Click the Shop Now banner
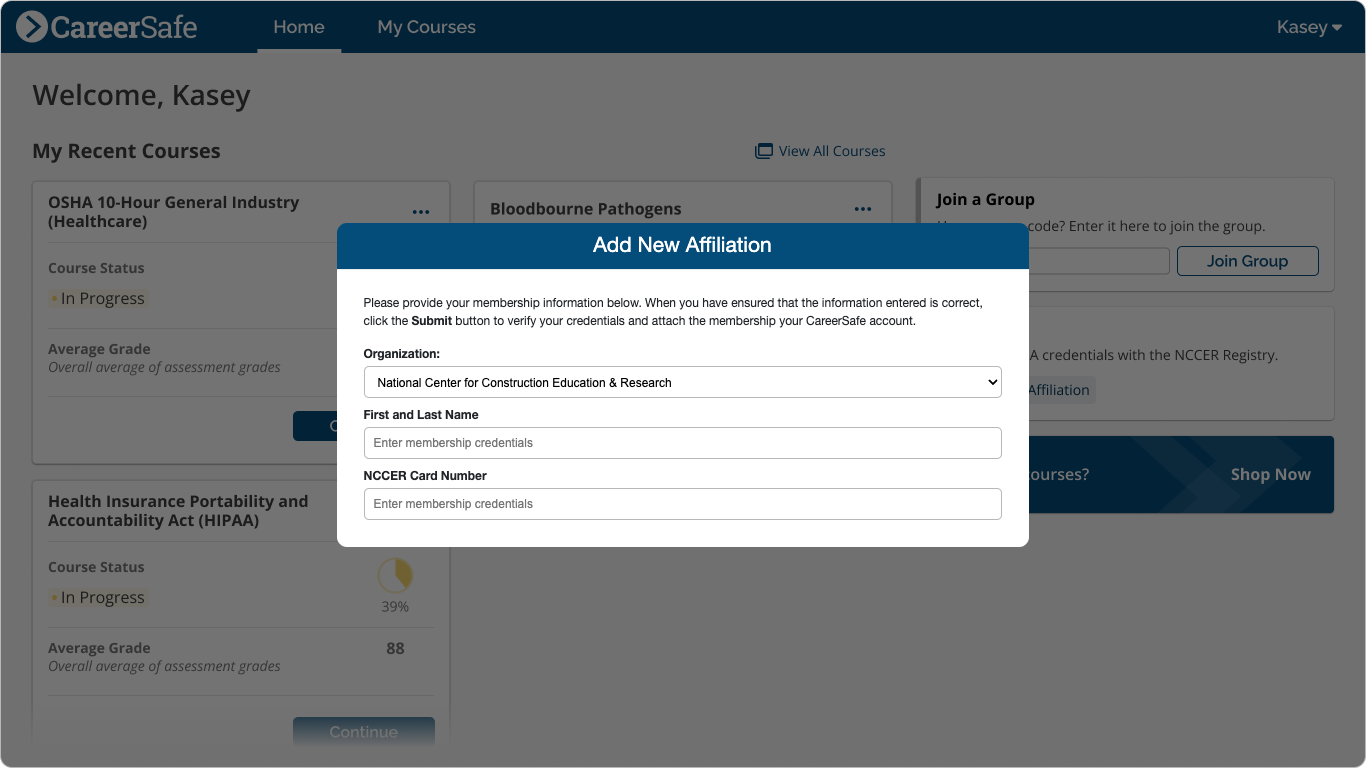The width and height of the screenshot is (1366, 768). point(1270,474)
